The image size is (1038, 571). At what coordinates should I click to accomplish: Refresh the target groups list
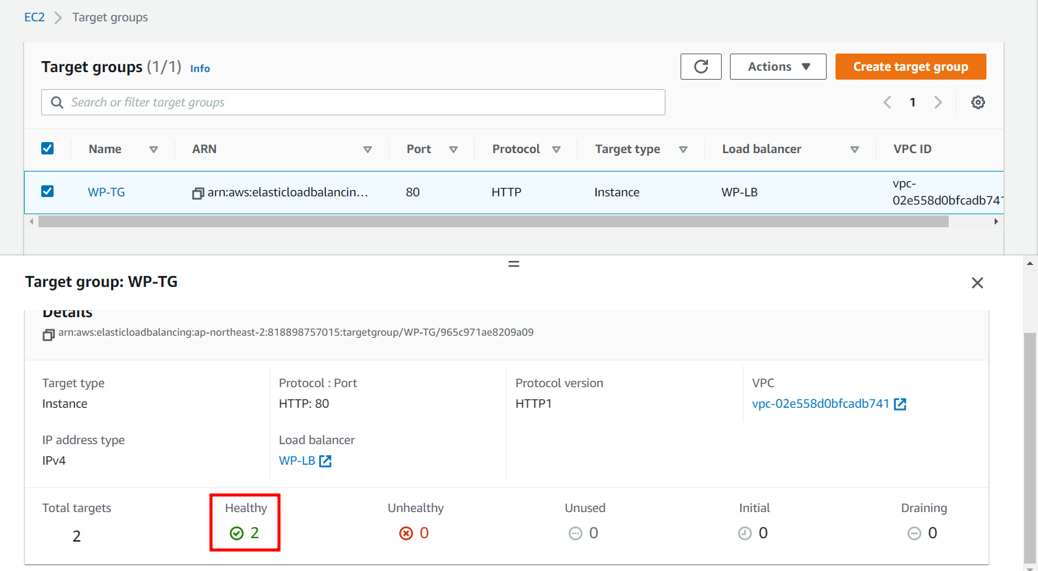click(x=700, y=67)
